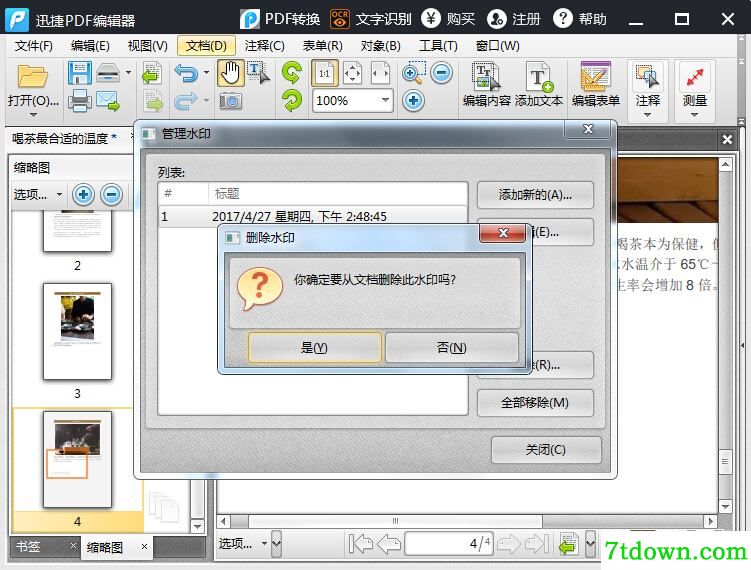Expand the 测量 toolbar dropdown
751x570 pixels.
point(694,114)
